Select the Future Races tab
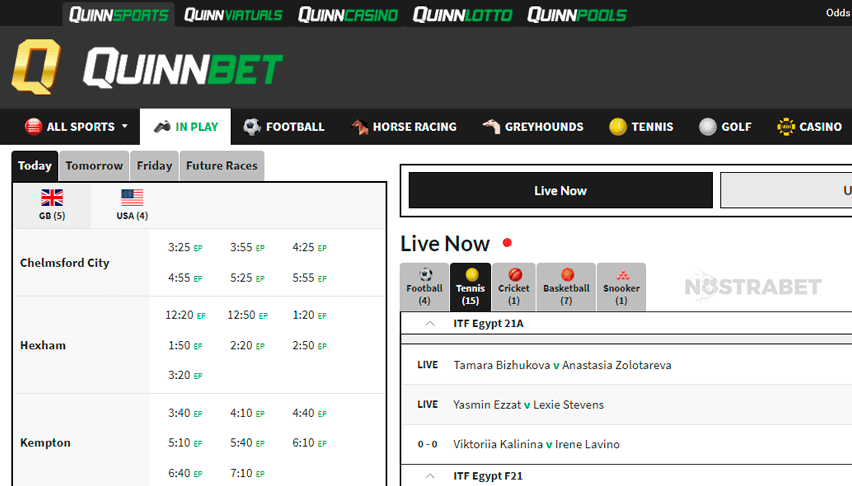 tap(222, 166)
